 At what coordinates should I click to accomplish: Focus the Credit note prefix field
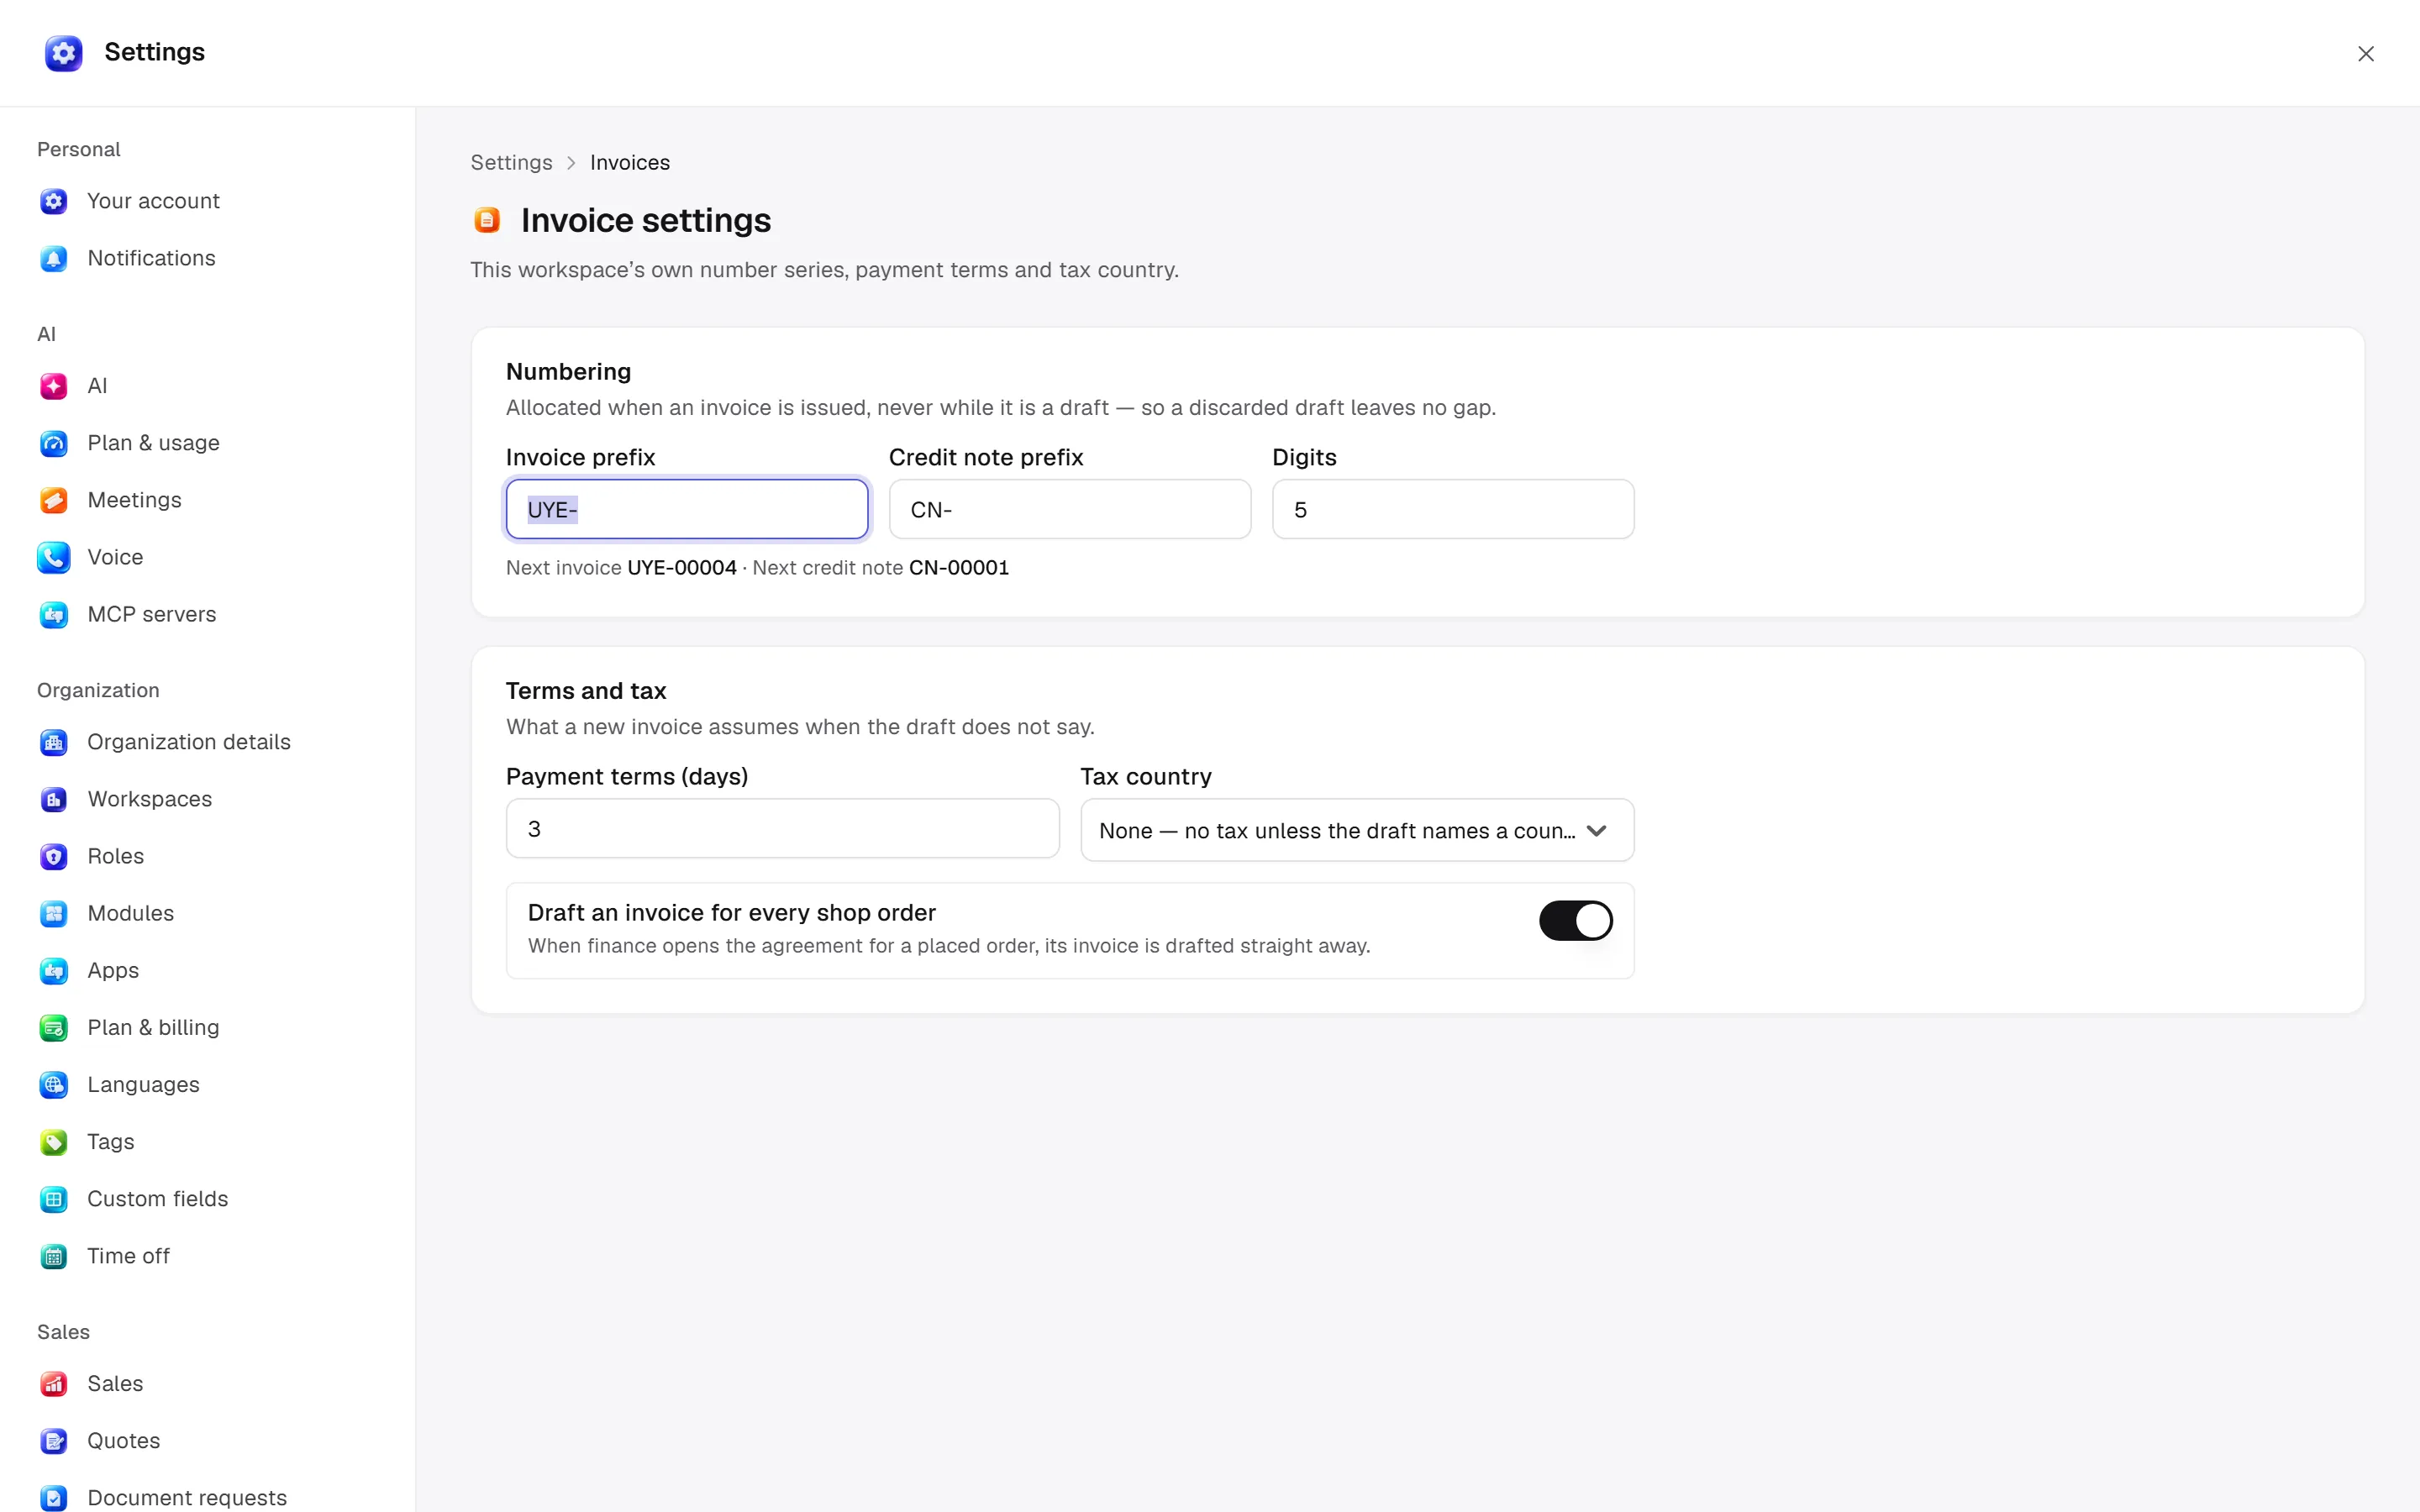pyautogui.click(x=1070, y=509)
